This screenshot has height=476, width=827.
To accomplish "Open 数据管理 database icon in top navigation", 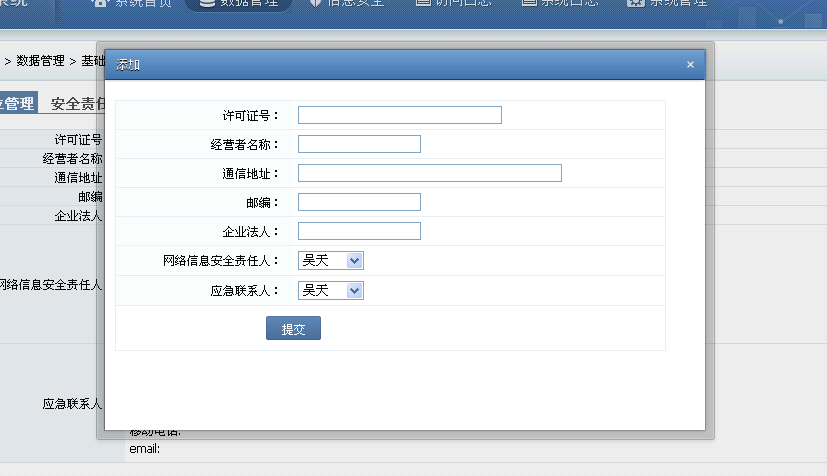I will (207, 3).
